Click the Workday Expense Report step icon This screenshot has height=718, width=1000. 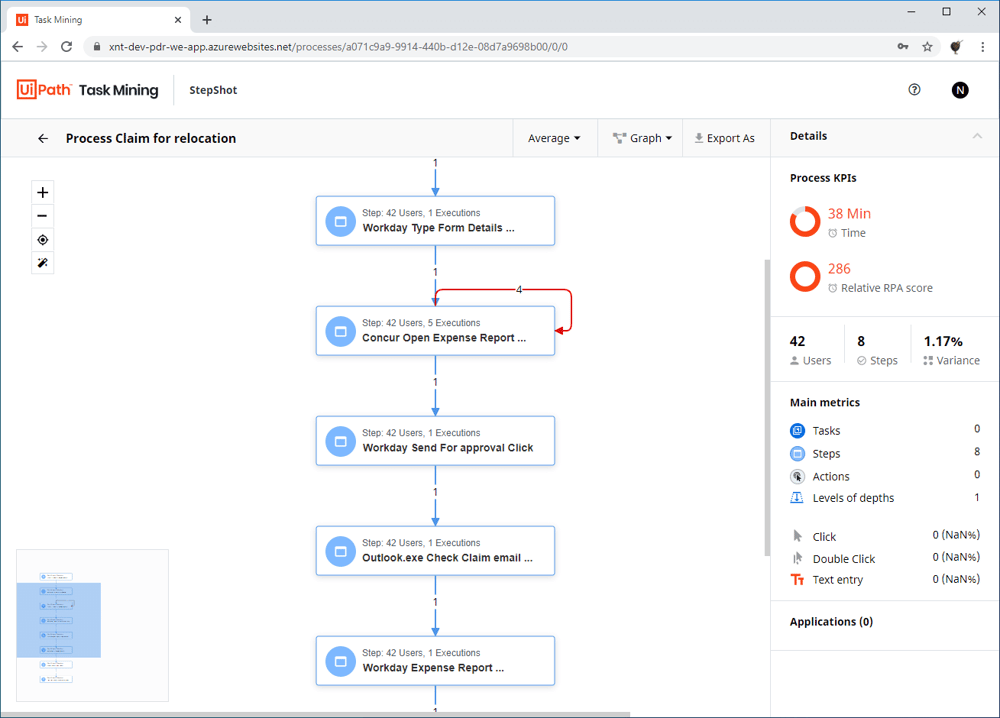341,661
